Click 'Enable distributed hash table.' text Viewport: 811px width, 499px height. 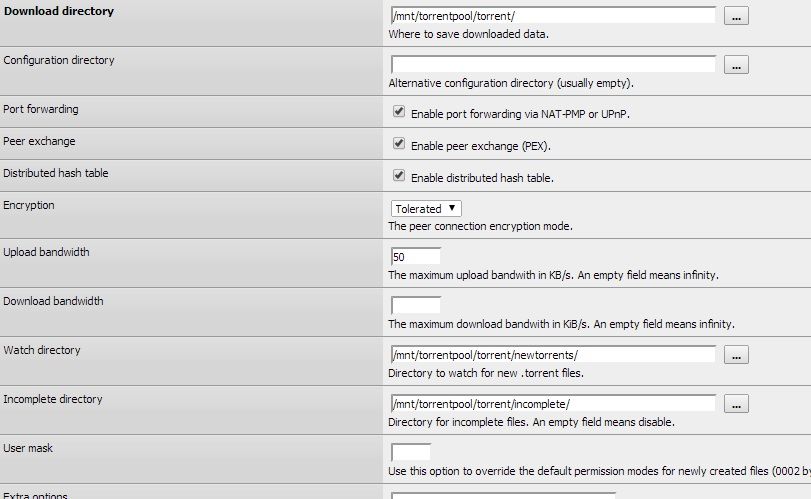[x=483, y=178]
